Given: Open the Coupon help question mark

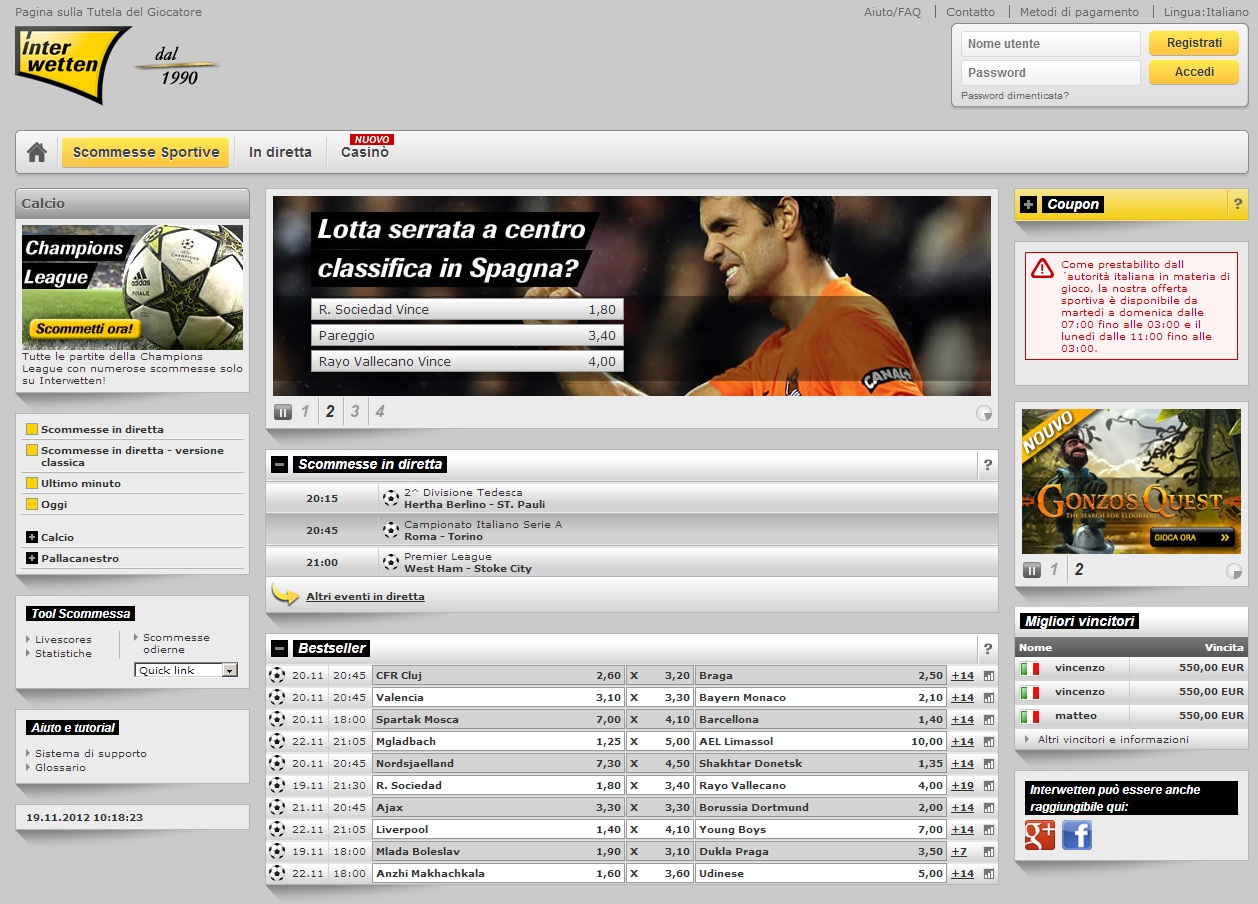Looking at the screenshot, I should 1238,204.
